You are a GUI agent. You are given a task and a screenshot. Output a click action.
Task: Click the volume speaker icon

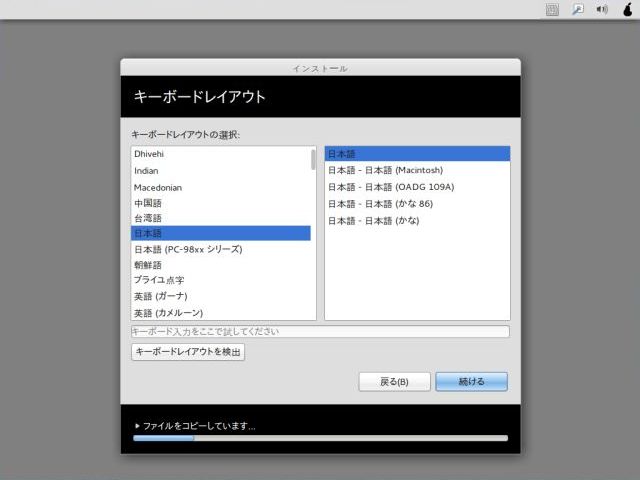602,9
